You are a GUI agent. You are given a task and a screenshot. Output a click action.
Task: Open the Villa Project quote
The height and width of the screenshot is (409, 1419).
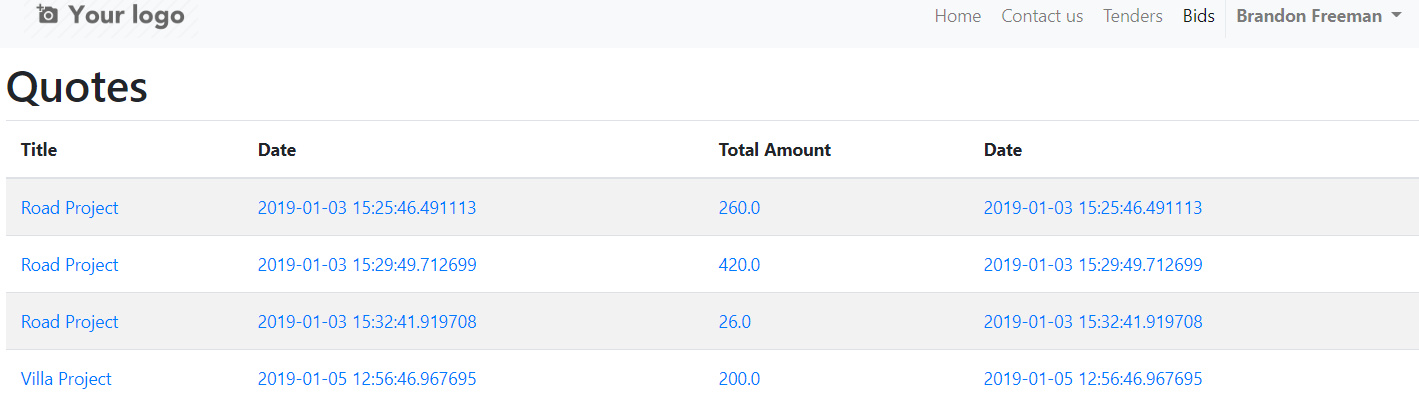click(66, 379)
